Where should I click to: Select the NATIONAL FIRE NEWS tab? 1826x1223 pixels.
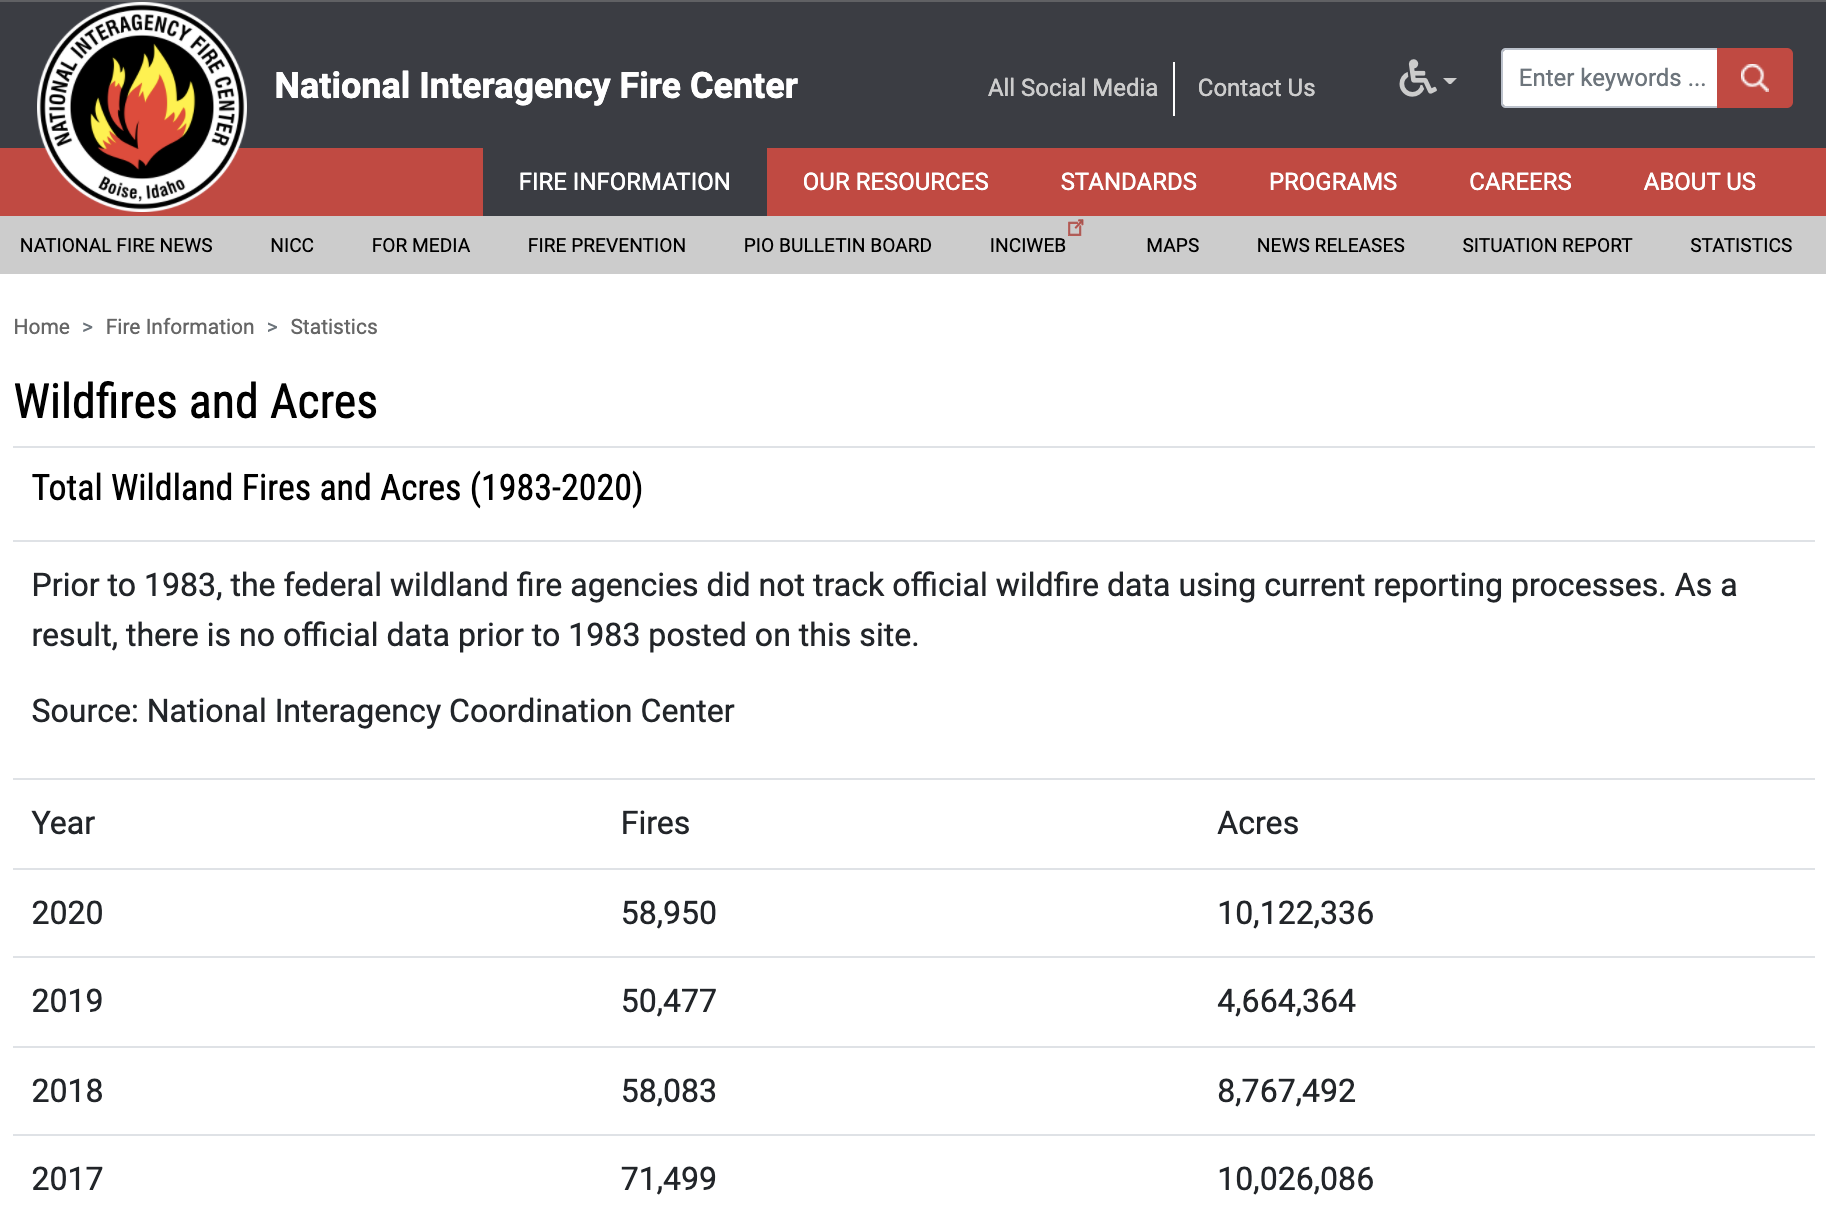click(x=116, y=245)
